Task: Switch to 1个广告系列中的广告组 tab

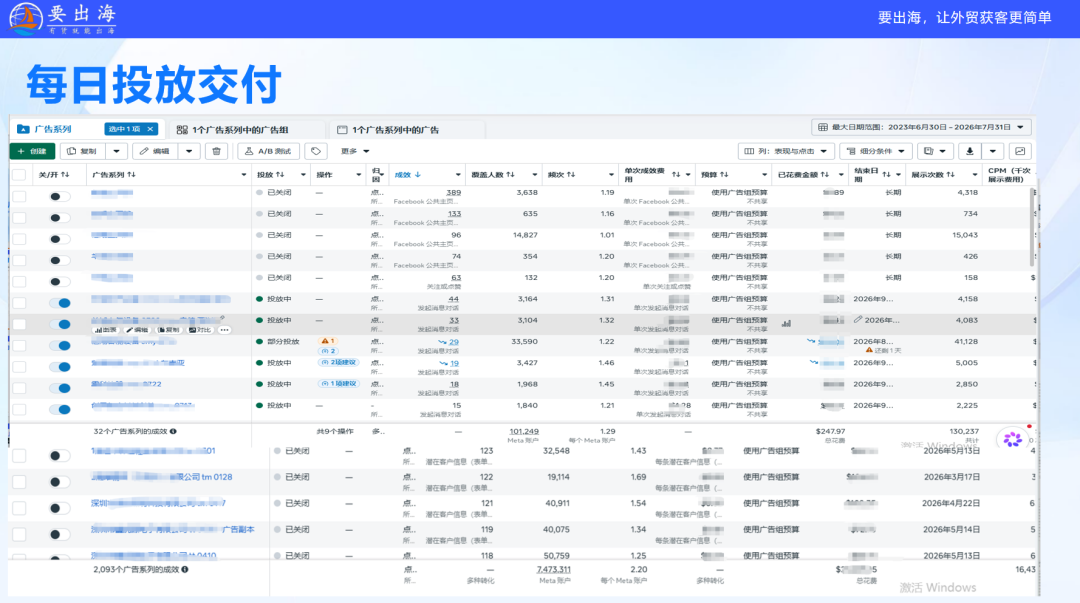Action: [x=241, y=130]
